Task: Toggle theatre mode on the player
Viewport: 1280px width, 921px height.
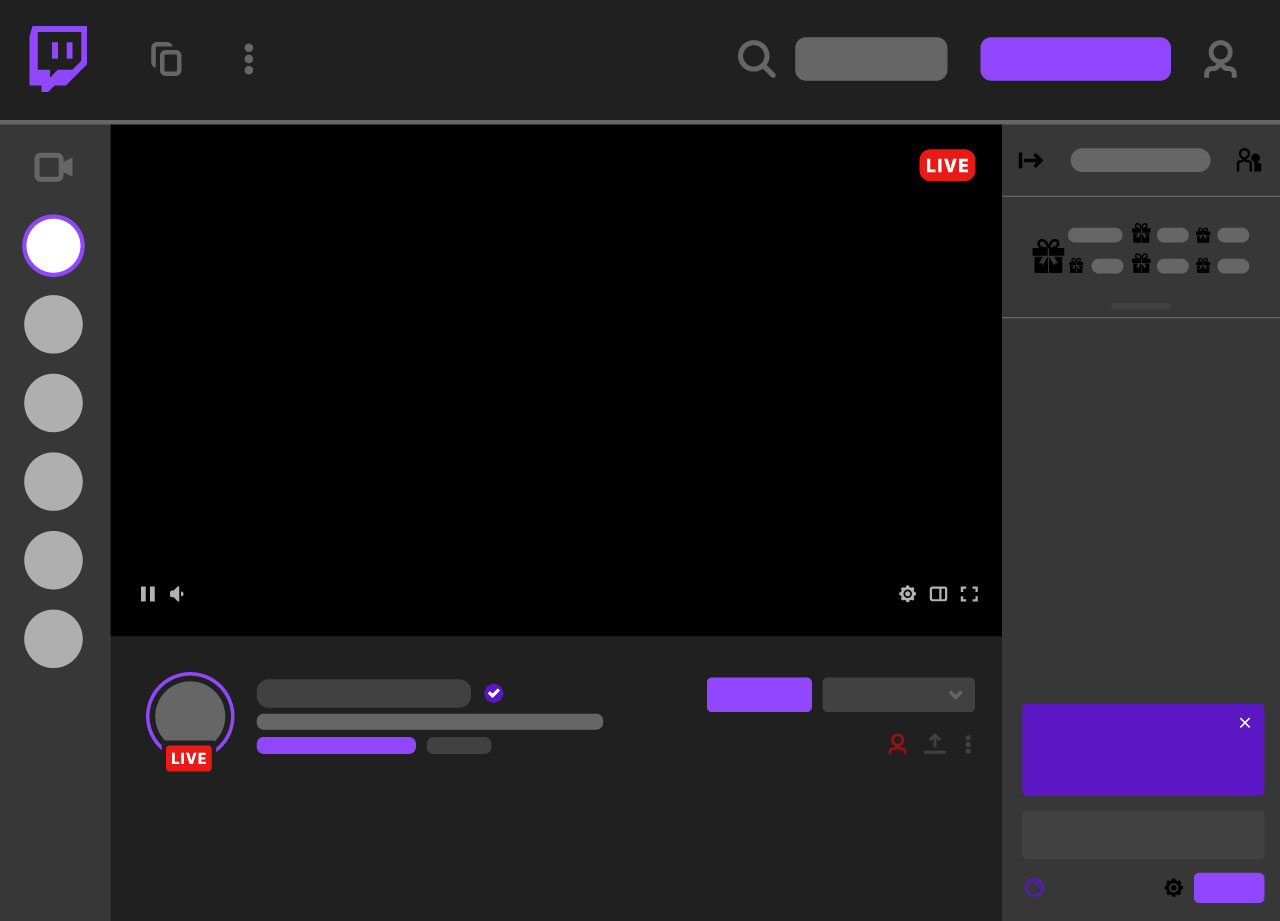Action: [x=938, y=594]
